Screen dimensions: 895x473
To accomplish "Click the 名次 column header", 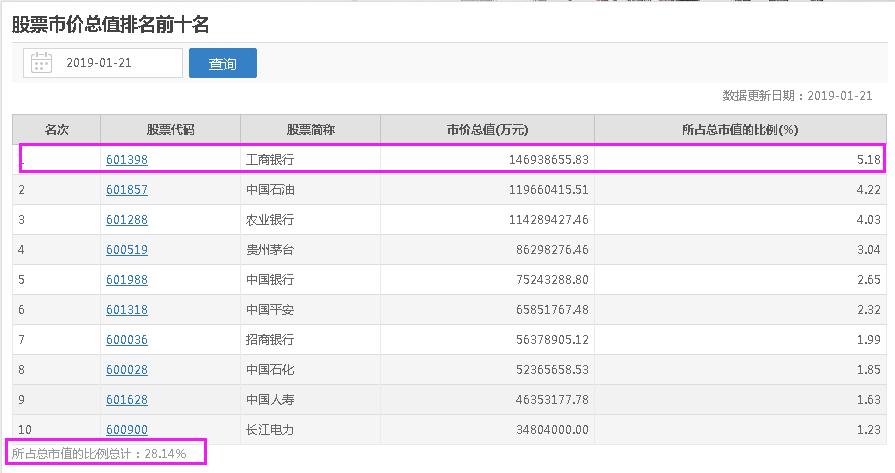I will coord(57,130).
